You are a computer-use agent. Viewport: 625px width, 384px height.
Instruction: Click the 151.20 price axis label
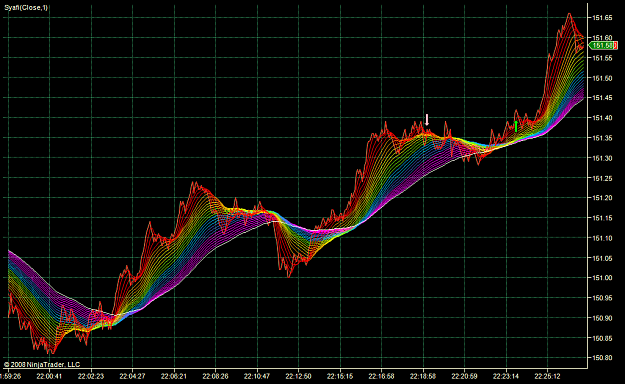pyautogui.click(x=602, y=198)
